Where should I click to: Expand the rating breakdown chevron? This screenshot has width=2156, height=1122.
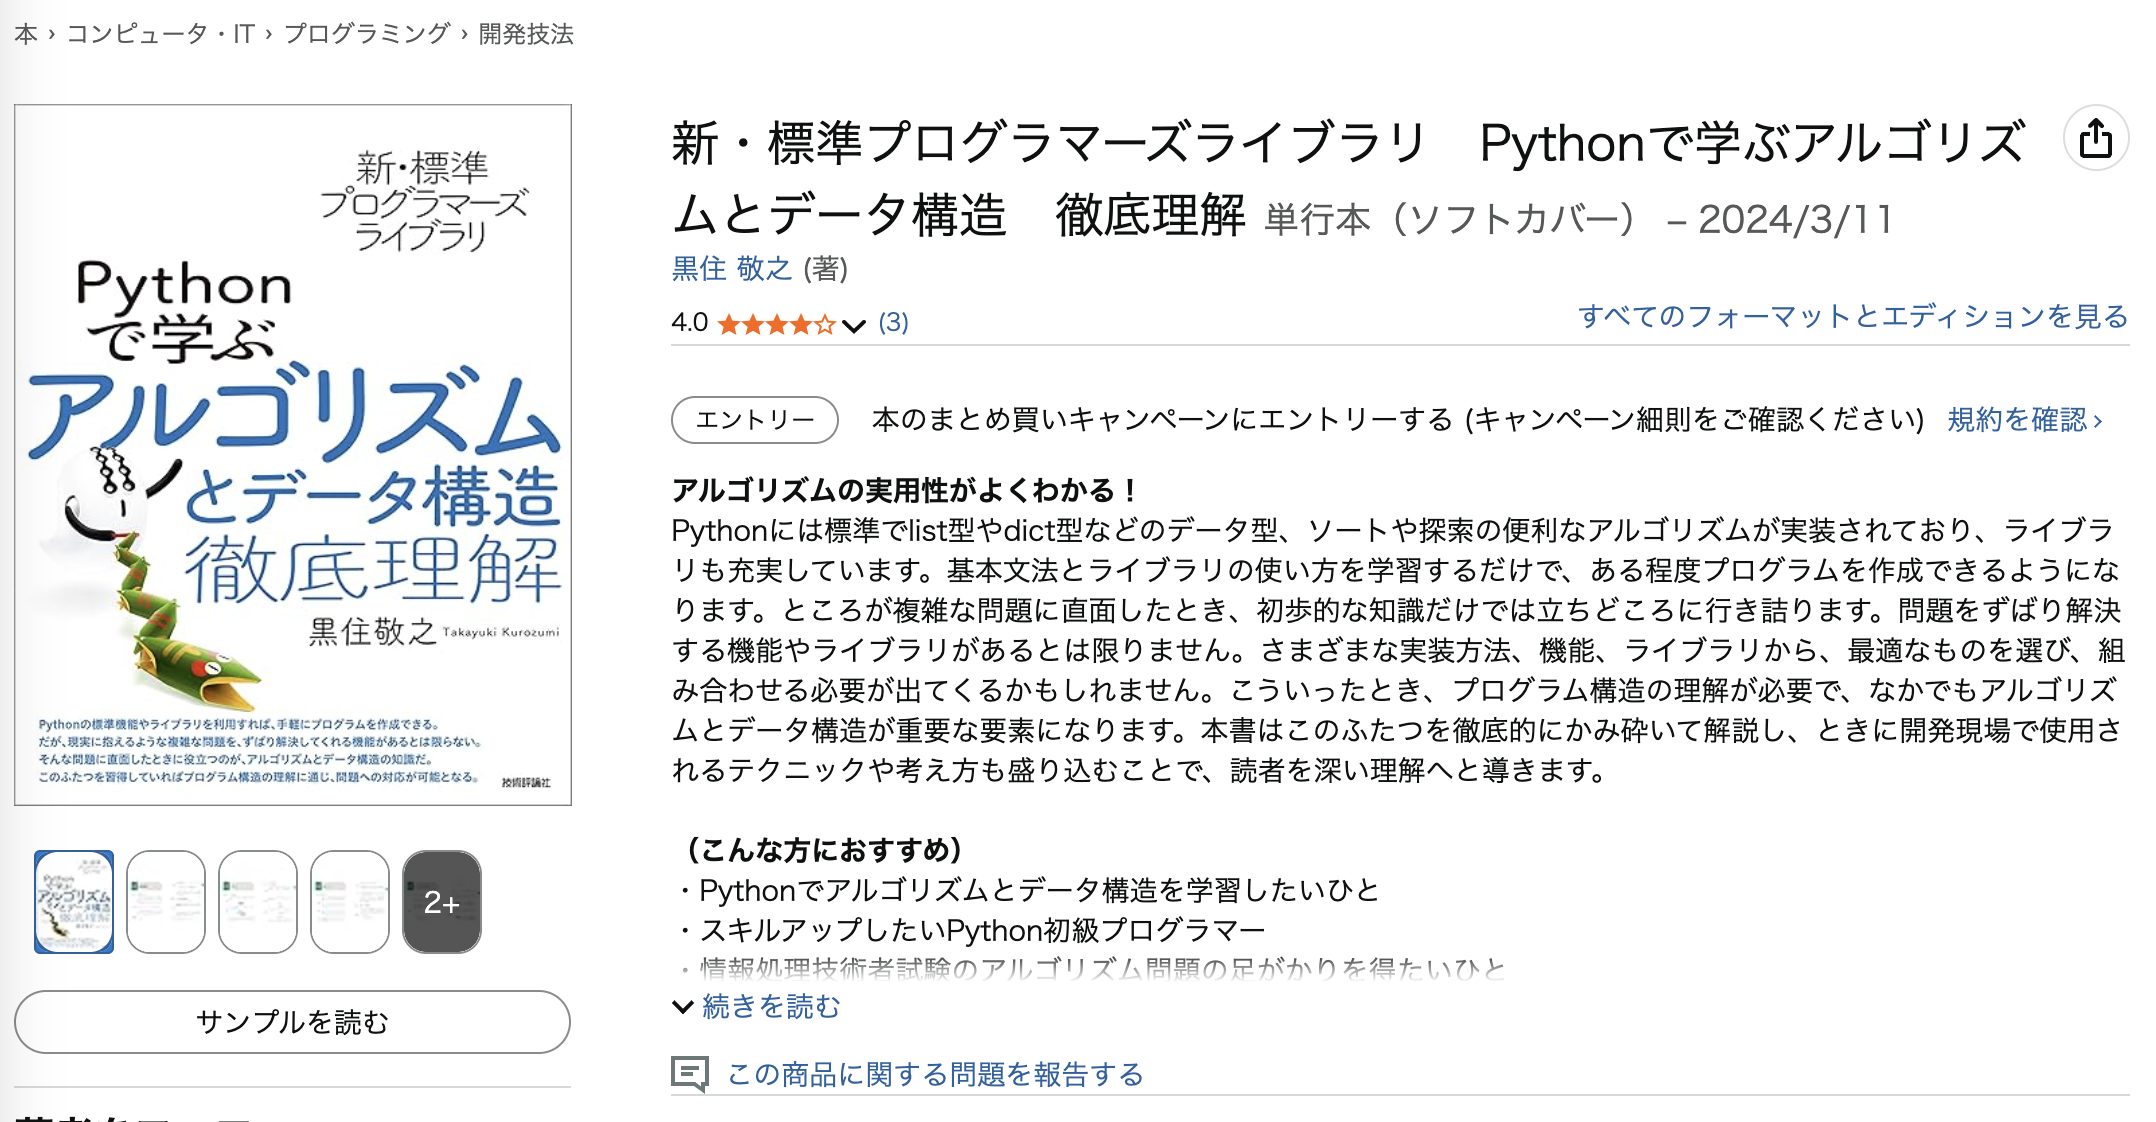(x=853, y=325)
